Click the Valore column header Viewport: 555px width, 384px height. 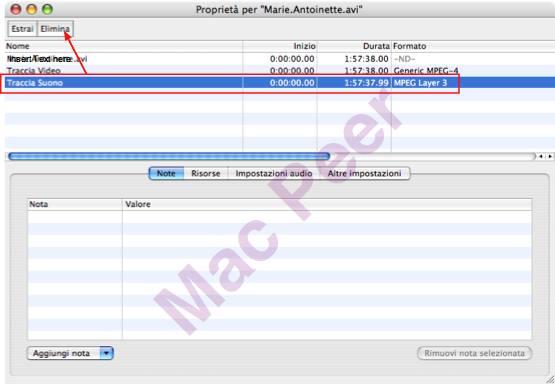(327, 205)
